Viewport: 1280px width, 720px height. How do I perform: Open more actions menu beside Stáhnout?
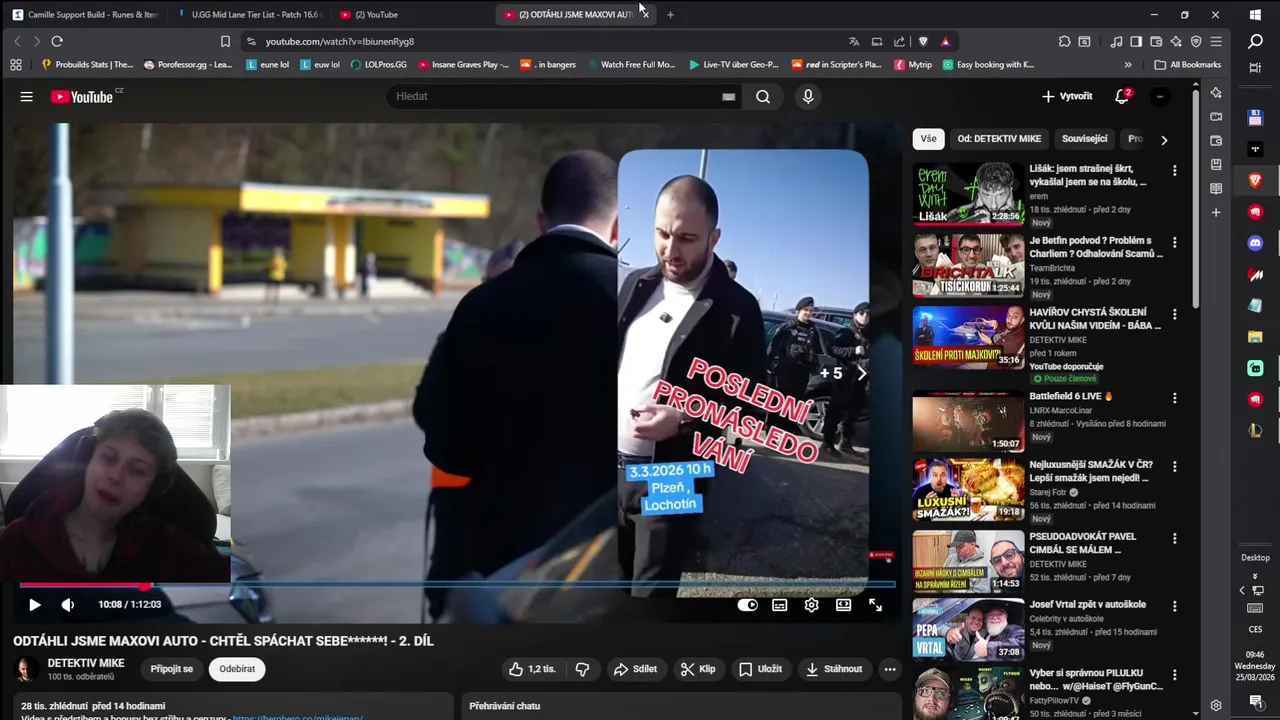[x=890, y=669]
